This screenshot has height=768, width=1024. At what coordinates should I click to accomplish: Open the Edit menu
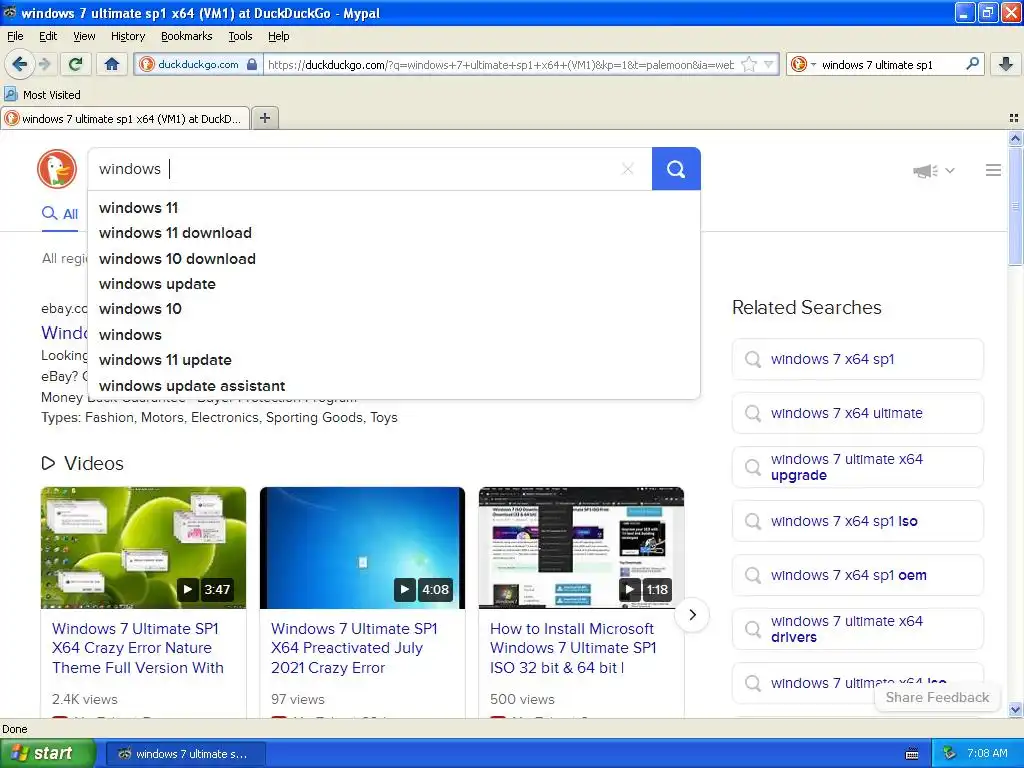click(x=48, y=36)
